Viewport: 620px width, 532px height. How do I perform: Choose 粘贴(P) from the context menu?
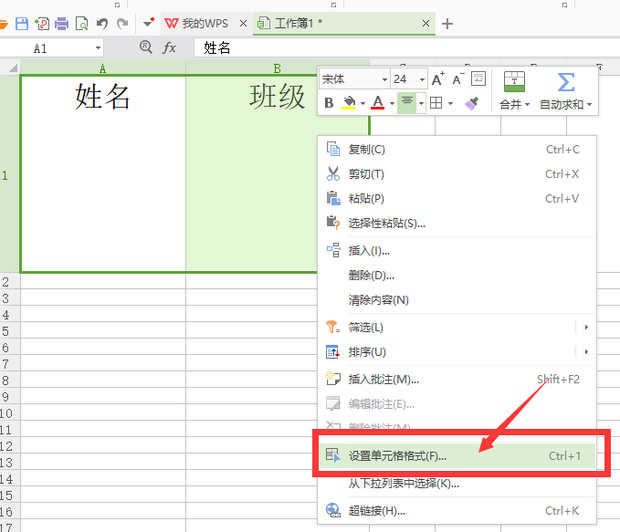click(x=457, y=199)
